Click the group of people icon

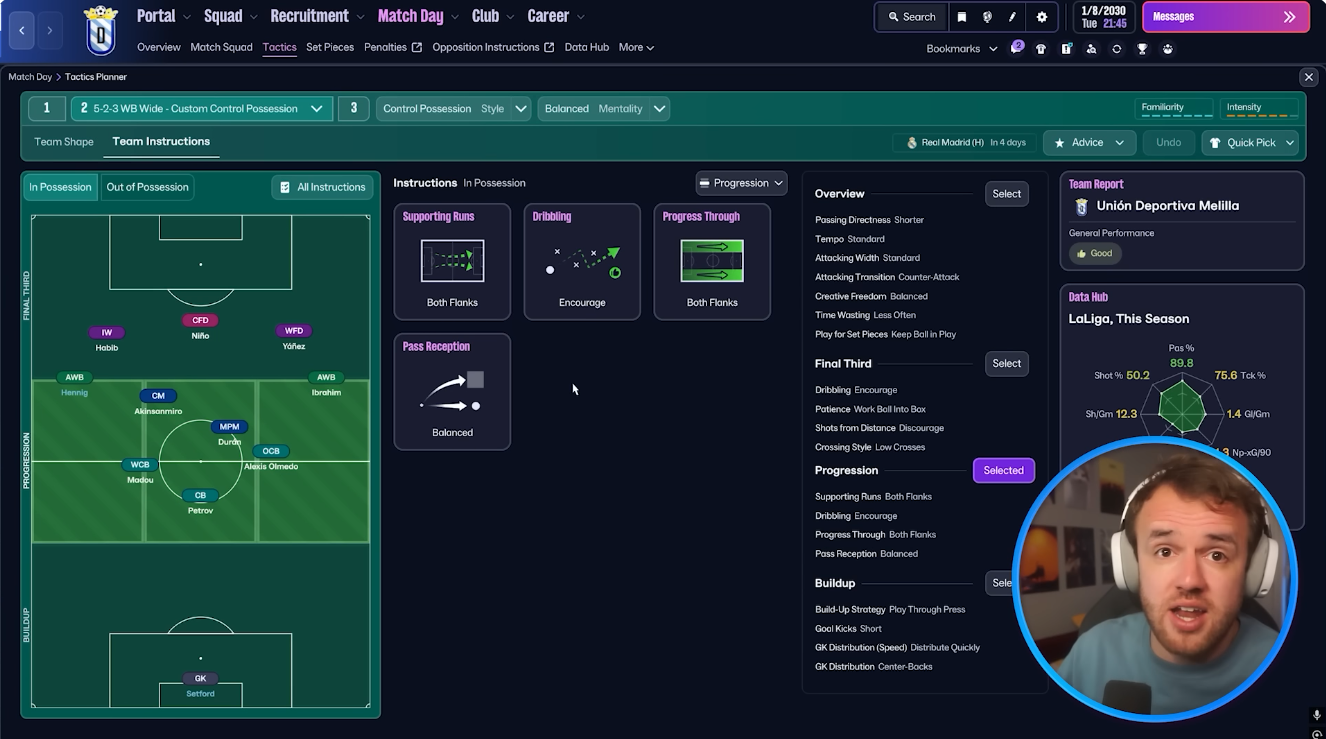tap(1167, 49)
